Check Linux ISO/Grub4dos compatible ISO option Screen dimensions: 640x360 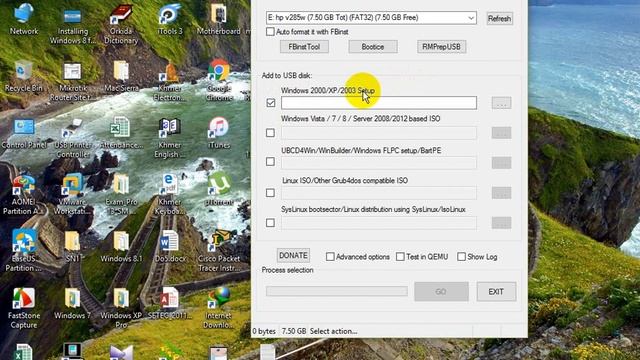(270, 192)
